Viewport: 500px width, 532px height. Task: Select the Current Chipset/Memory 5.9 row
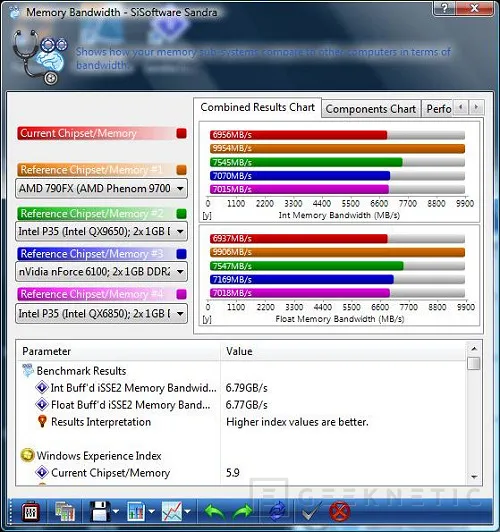242,473
